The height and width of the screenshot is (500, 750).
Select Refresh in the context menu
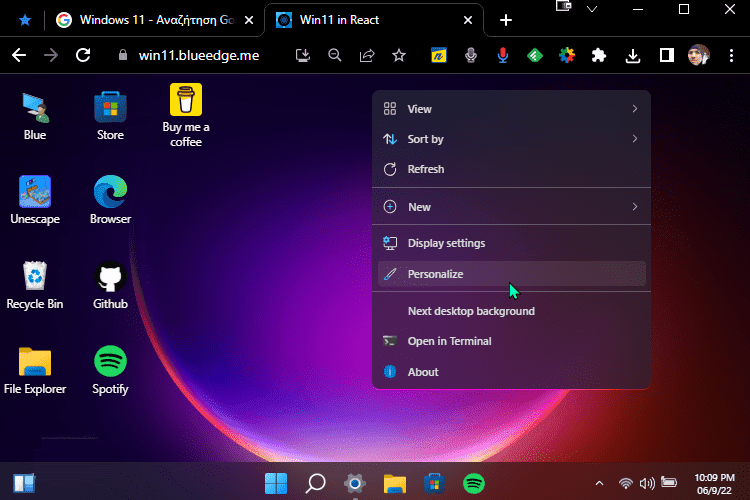[511, 169]
